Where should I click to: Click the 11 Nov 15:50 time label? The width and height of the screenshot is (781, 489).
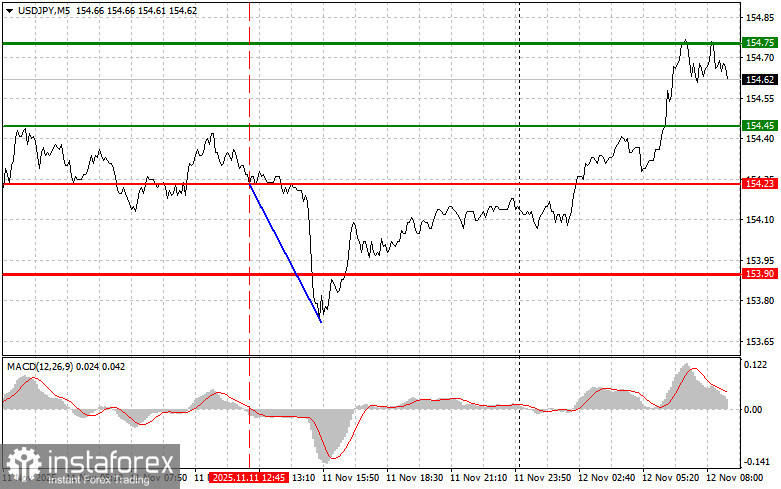(x=351, y=478)
